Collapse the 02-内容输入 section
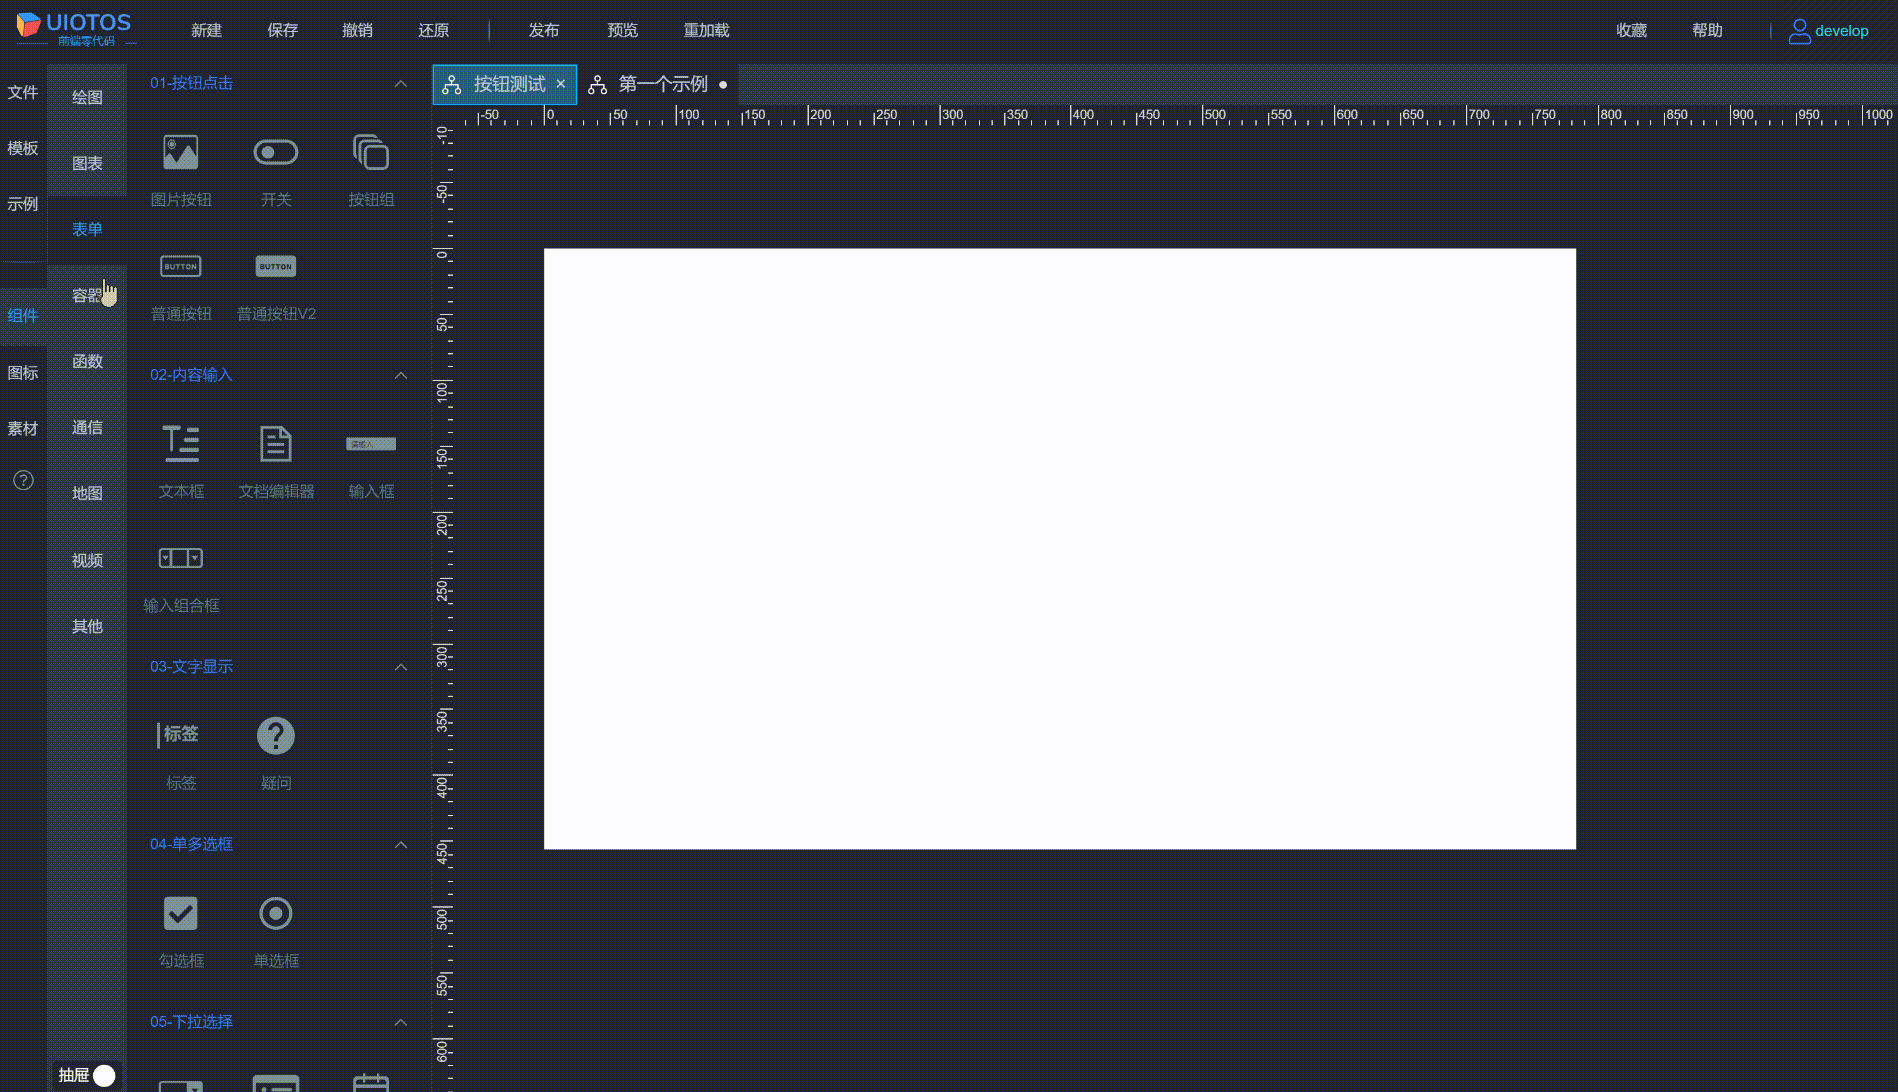The height and width of the screenshot is (1092, 1898). (x=401, y=375)
